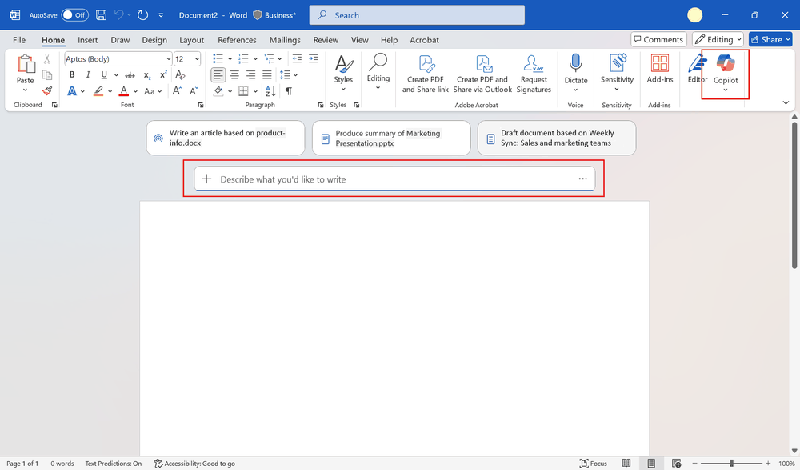
Task: Apply superscript formatting
Action: pyautogui.click(x=163, y=75)
